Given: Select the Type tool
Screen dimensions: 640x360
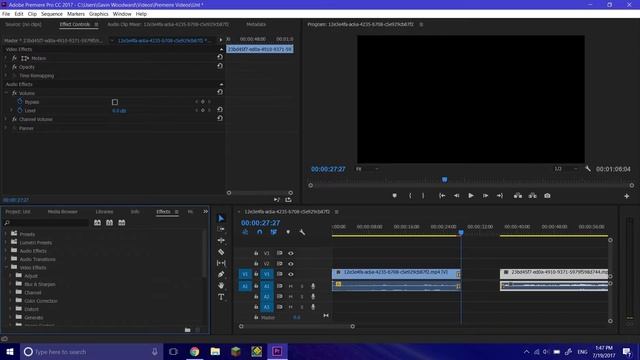Looking at the screenshot, I should [x=221, y=297].
